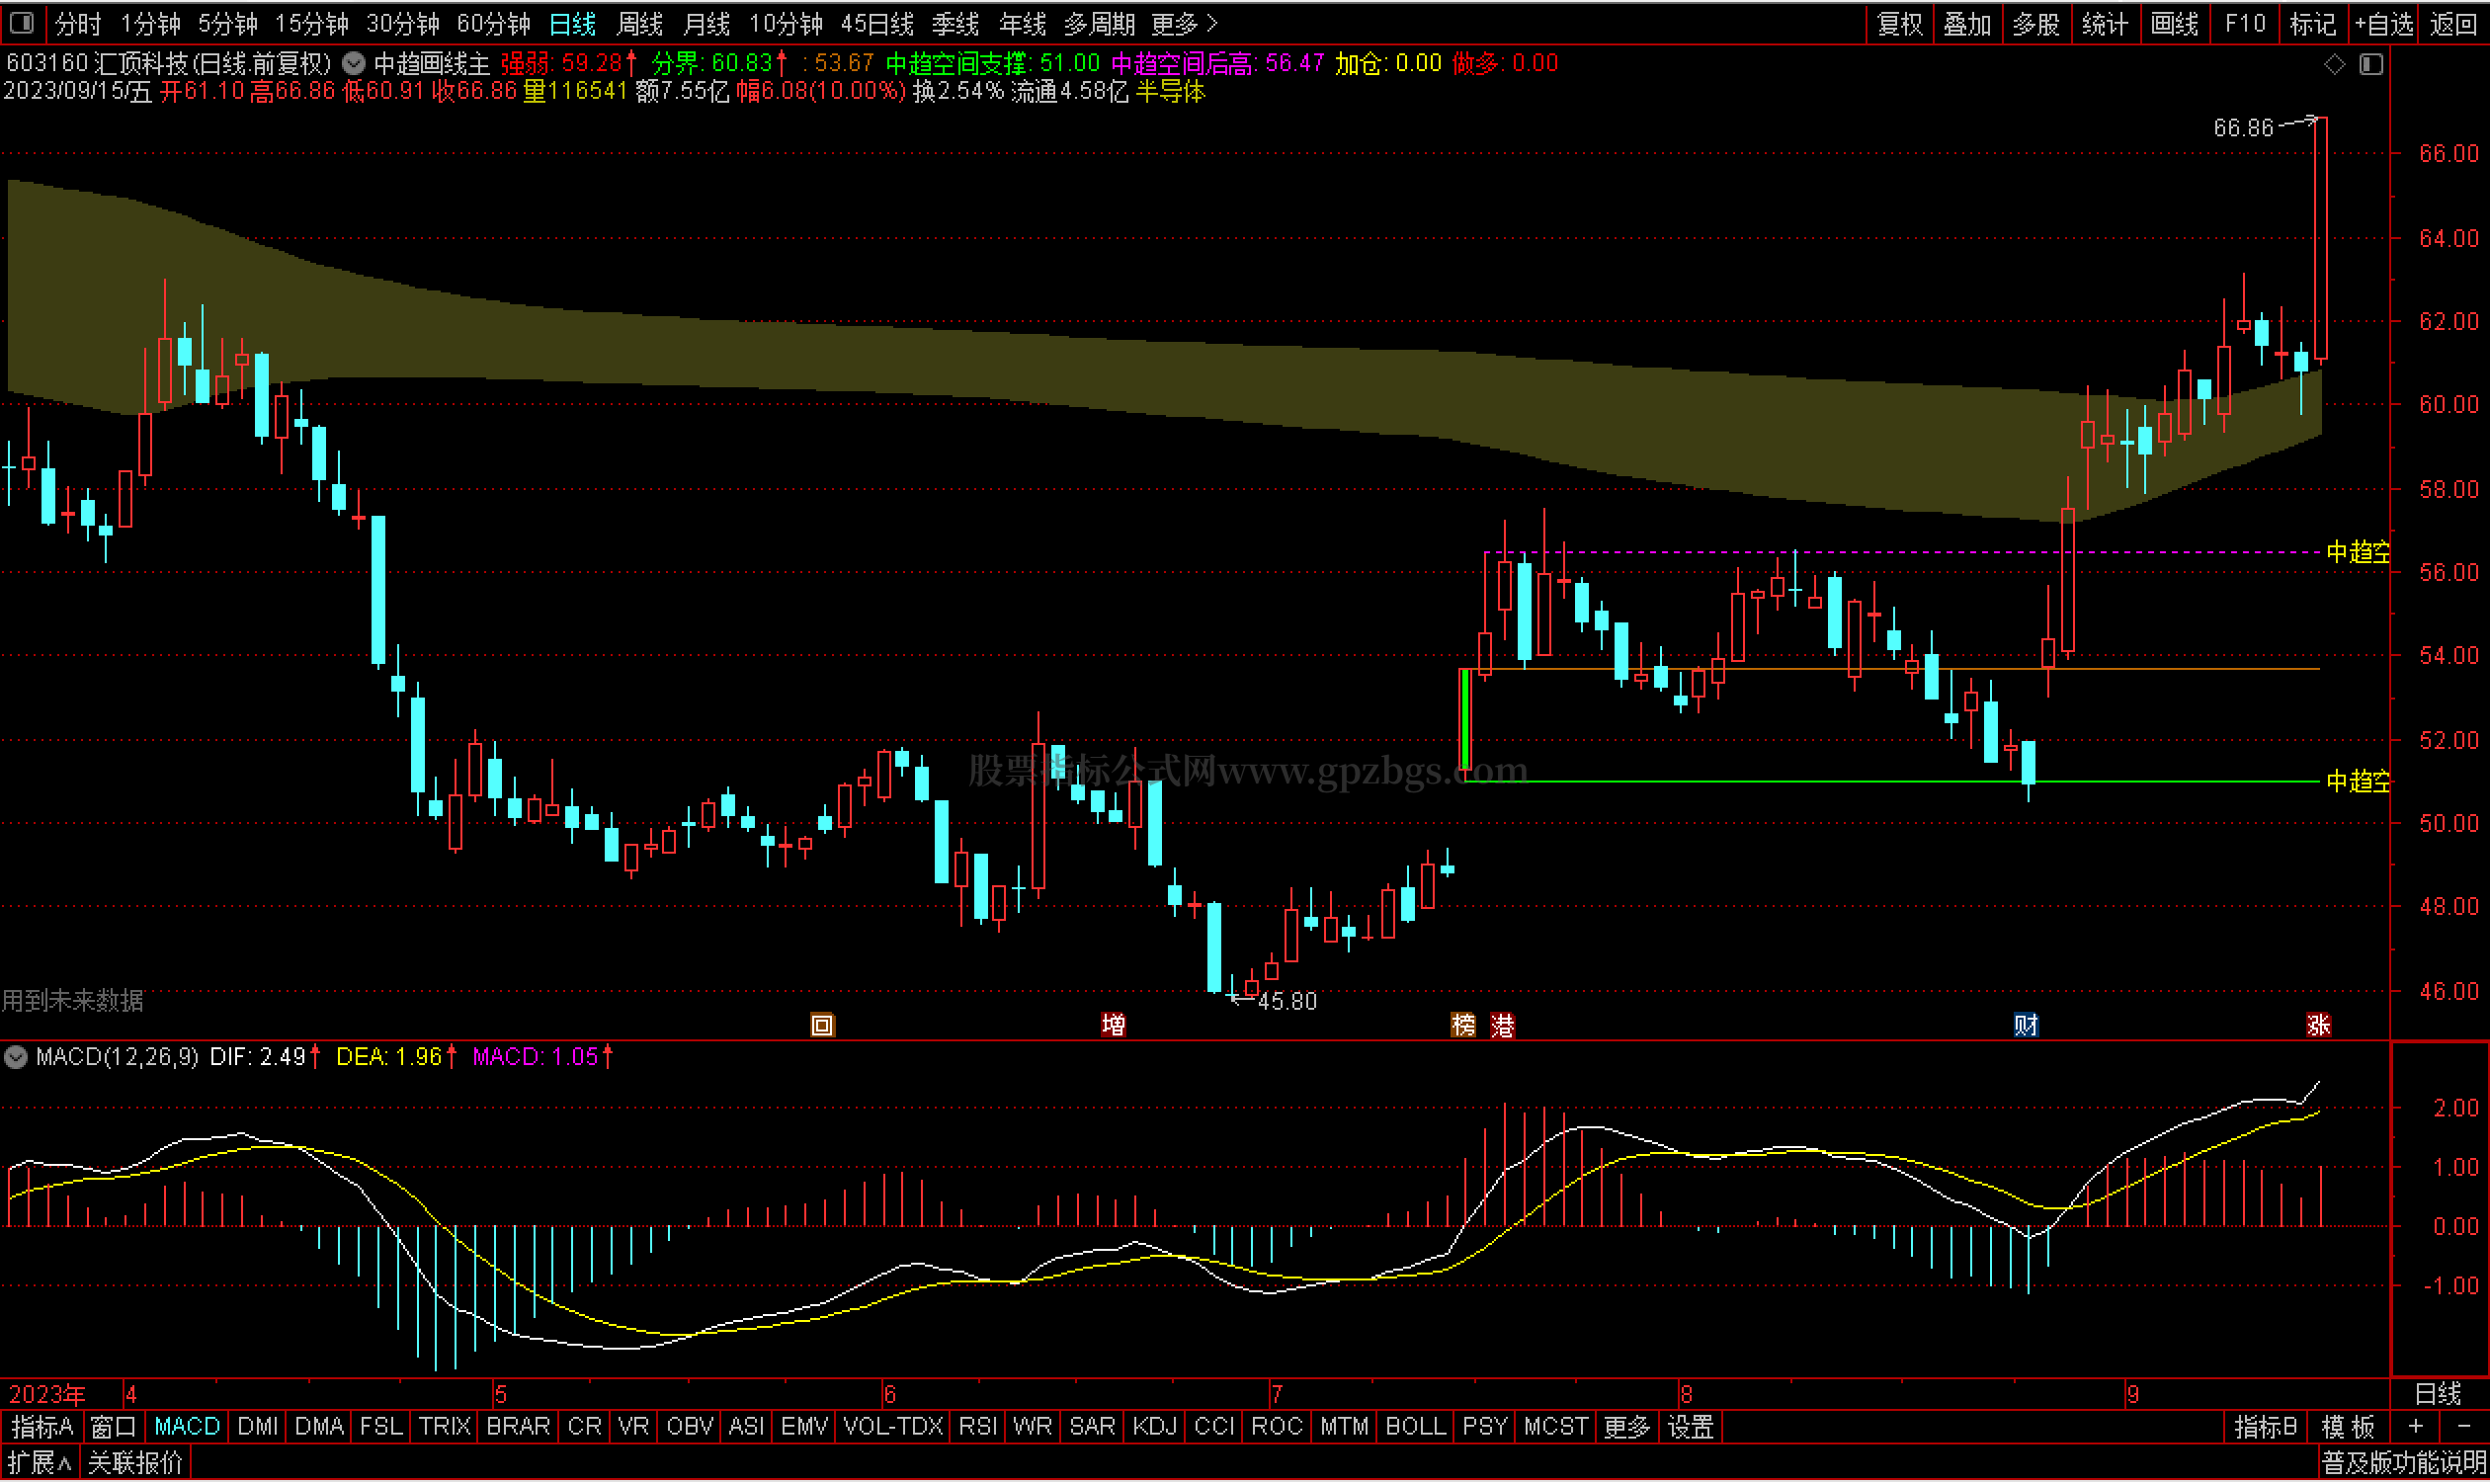Select the 周线 weekly chart tab
The width and height of the screenshot is (2490, 1484).
tap(640, 23)
